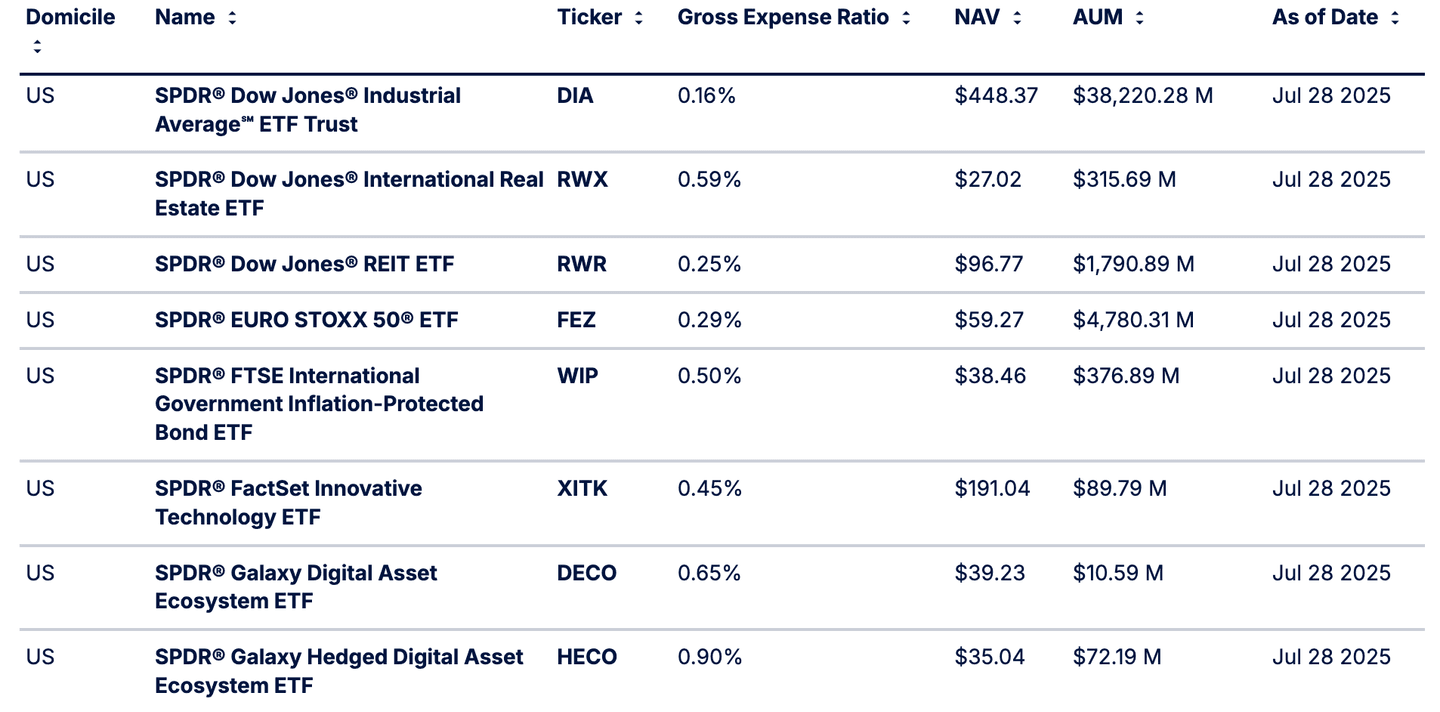Click the HECO ticker symbol
This screenshot has width=1440, height=712.
coord(587,657)
